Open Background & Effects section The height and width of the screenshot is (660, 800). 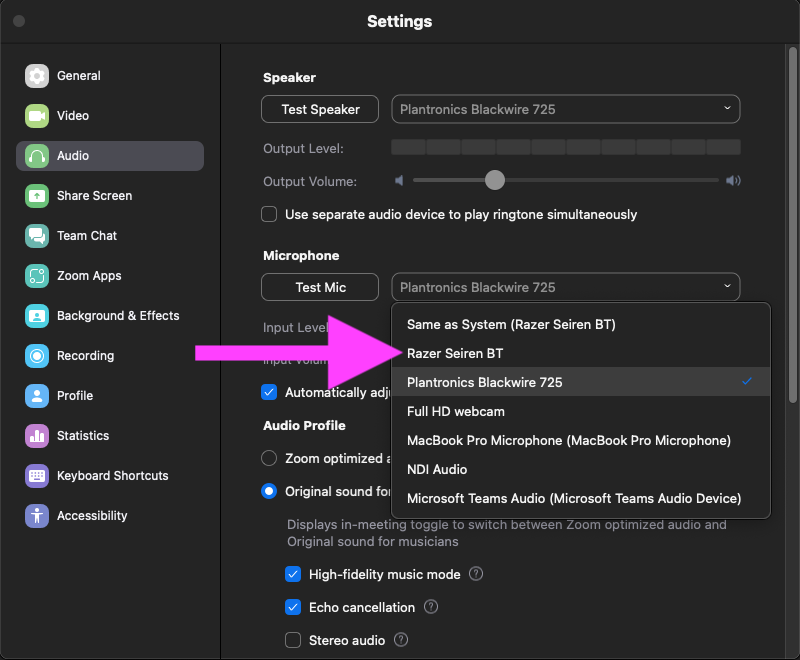tap(110, 316)
